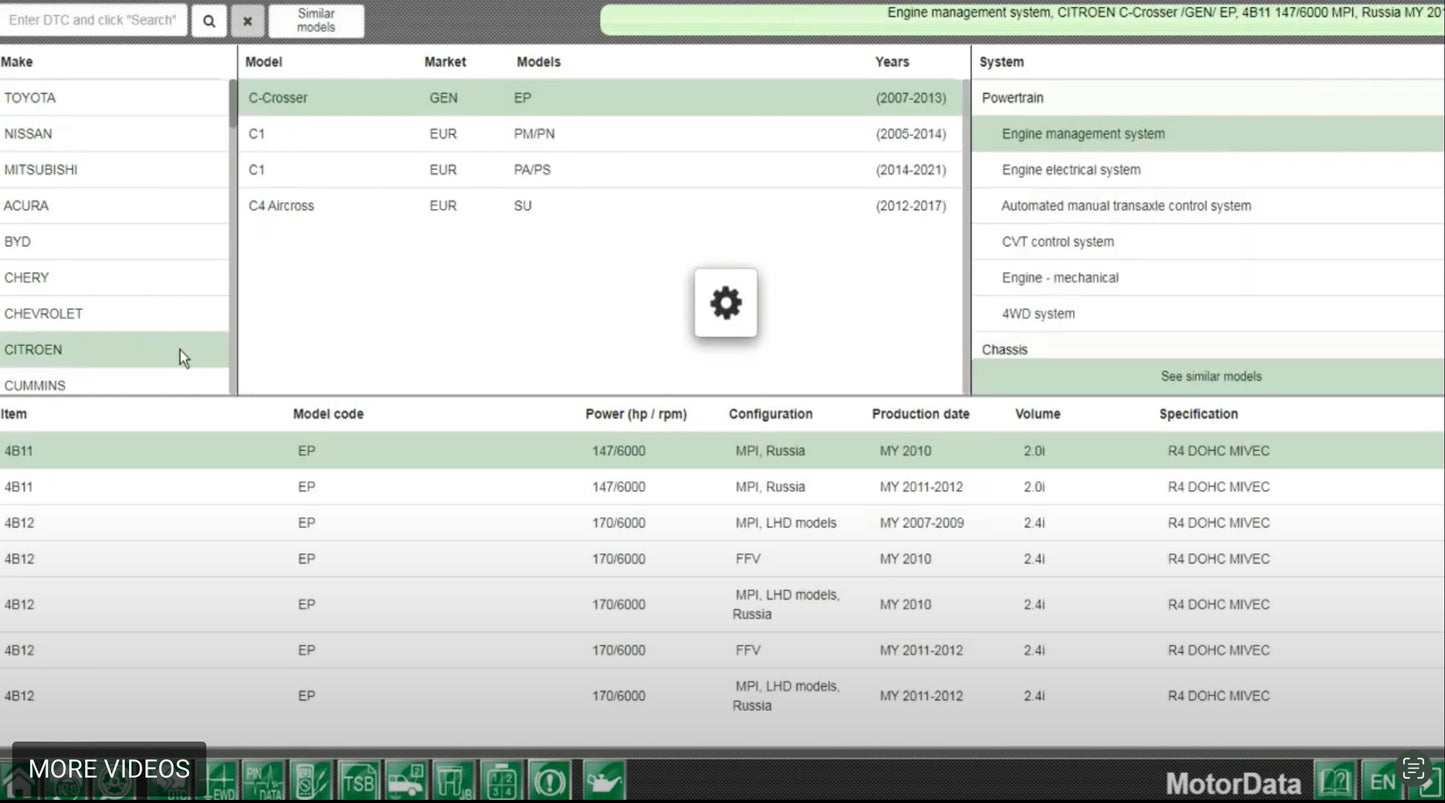Viewport: 1445px width, 803px height.
Task: Click the gear settings icon
Action: coord(726,302)
